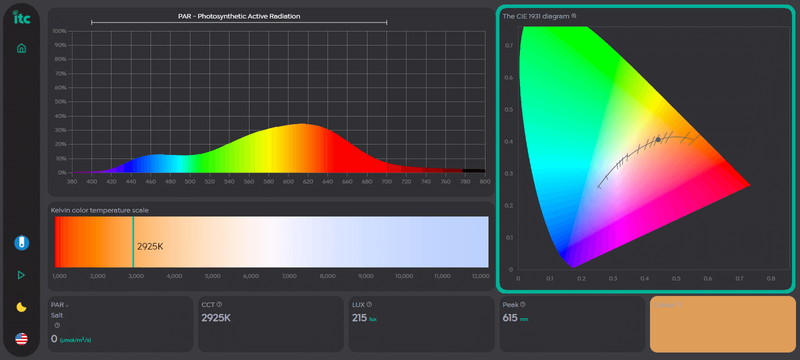Start measurement with the green play icon
The width and height of the screenshot is (800, 360).
click(x=21, y=275)
